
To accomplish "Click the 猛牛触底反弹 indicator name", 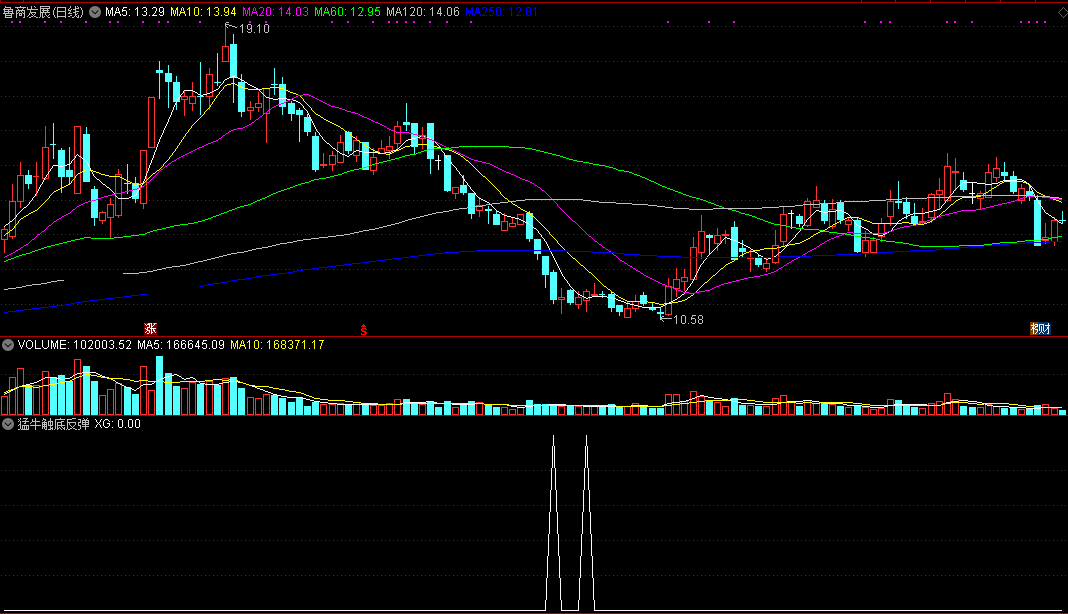I will pyautogui.click(x=53, y=424).
